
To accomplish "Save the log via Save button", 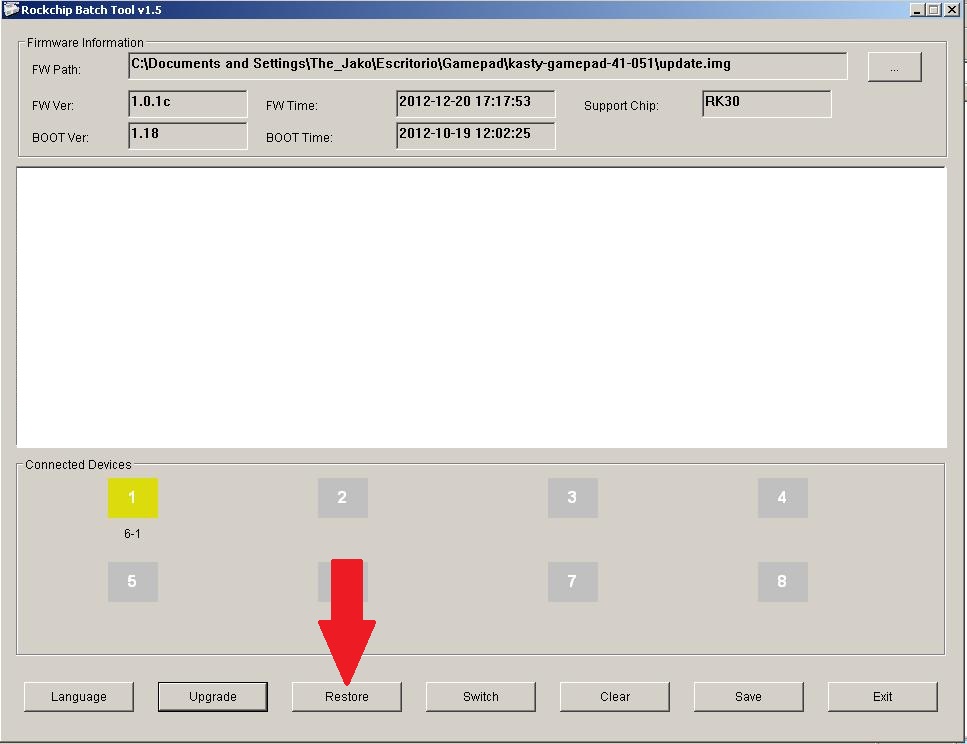I will point(749,696).
